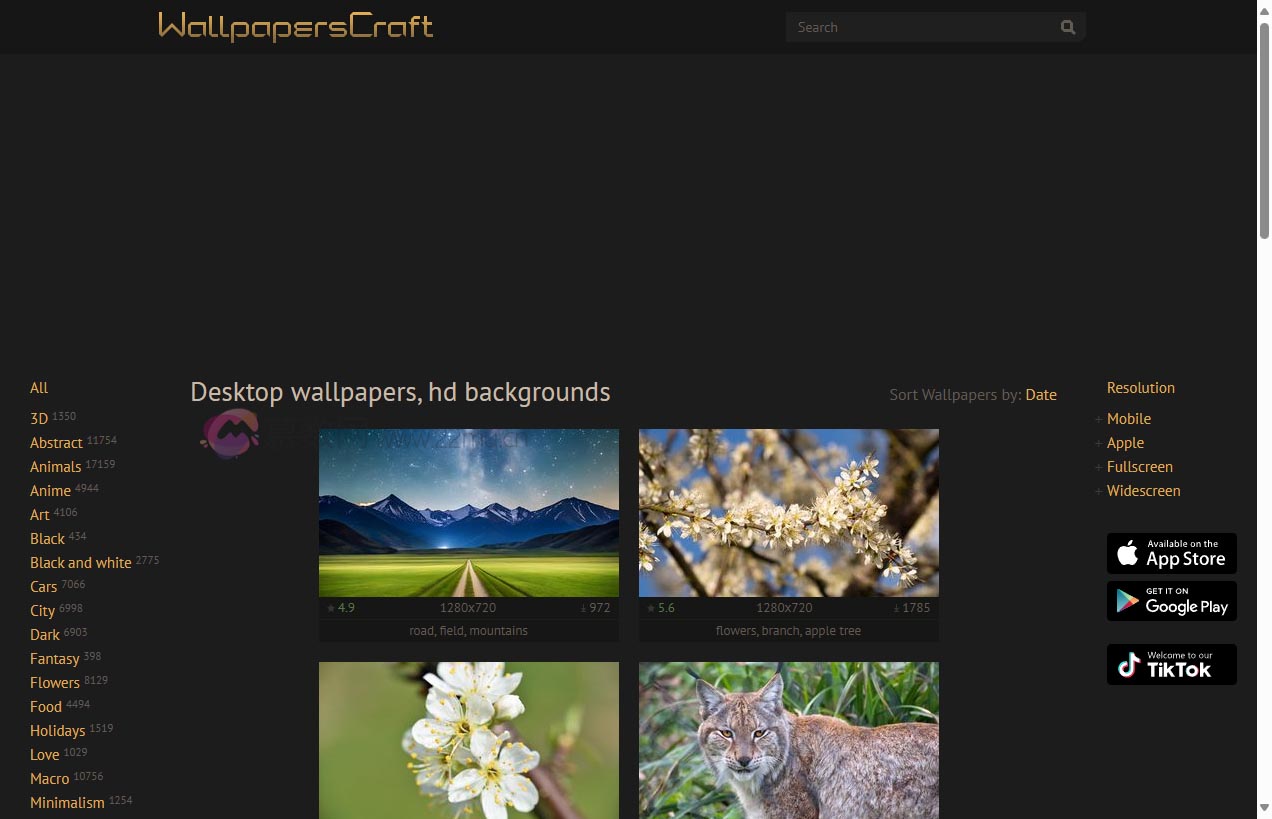Expand the Widescreen resolution group

click(1099, 491)
